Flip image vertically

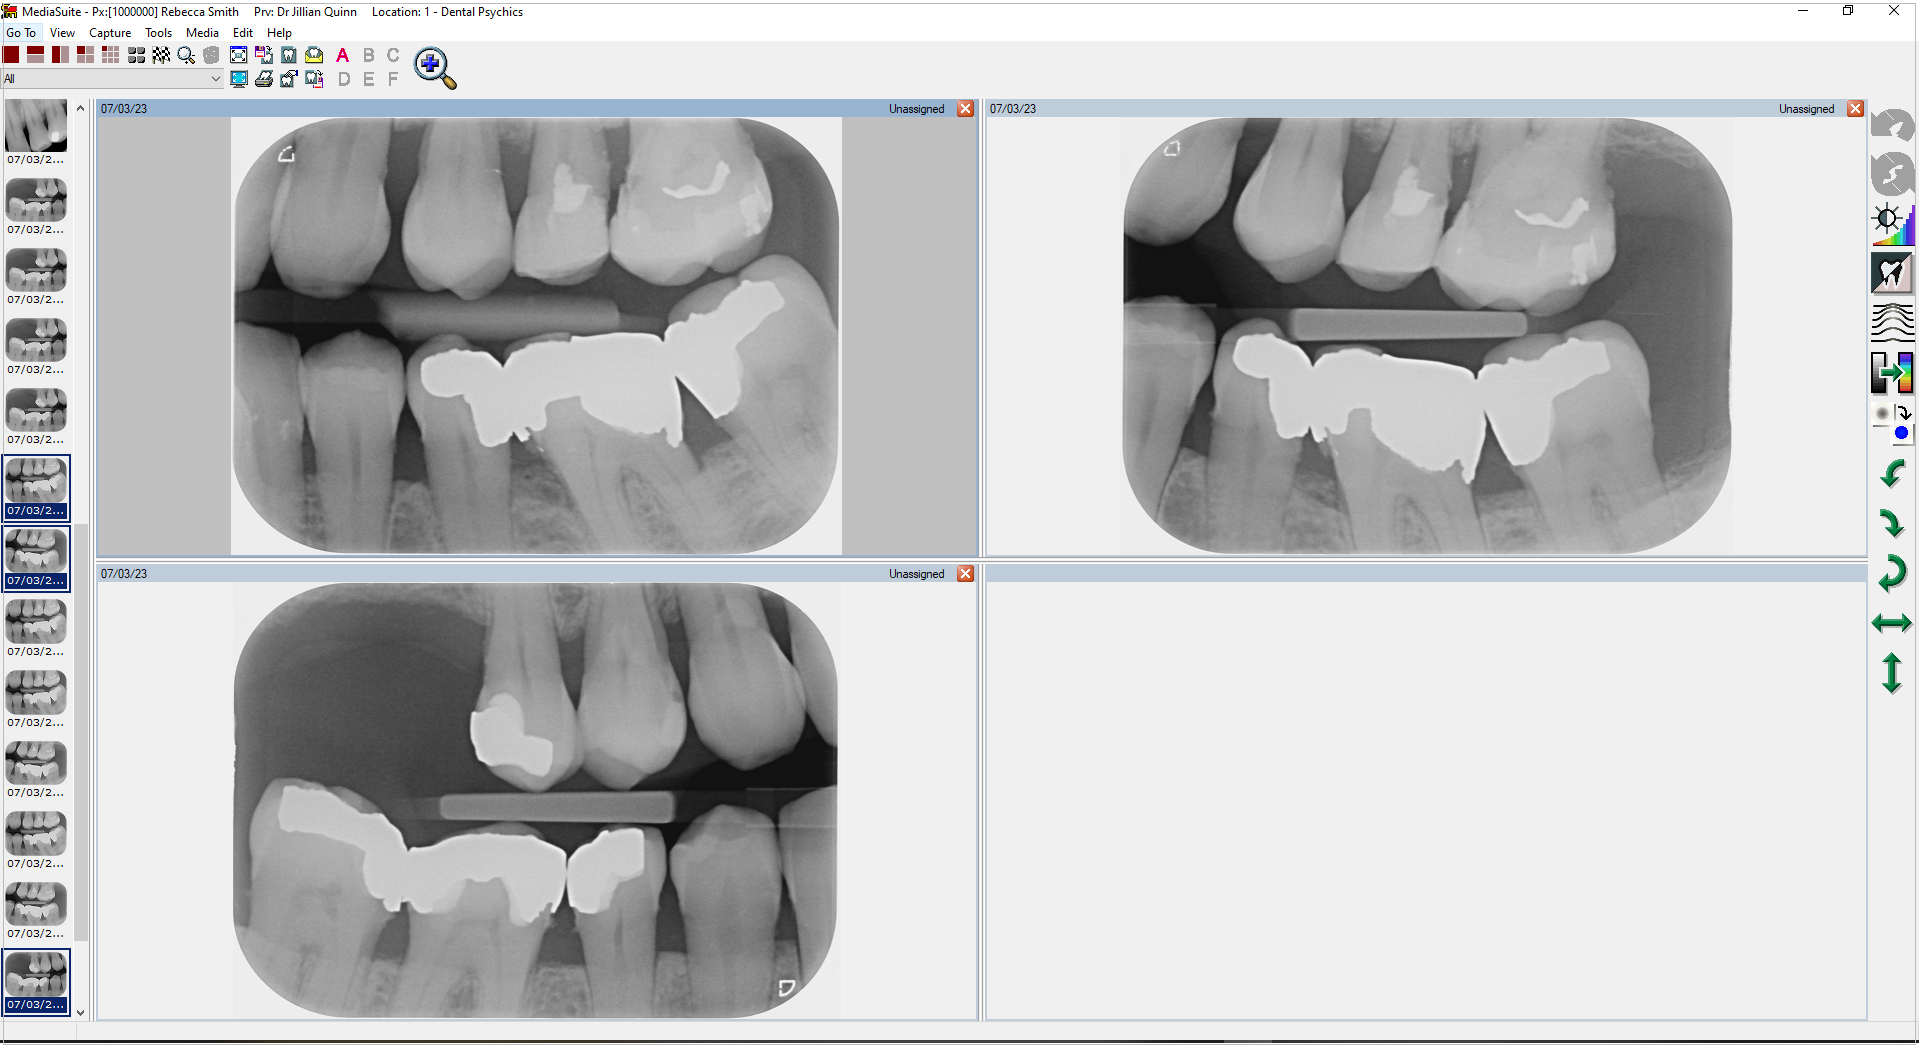tap(1892, 673)
